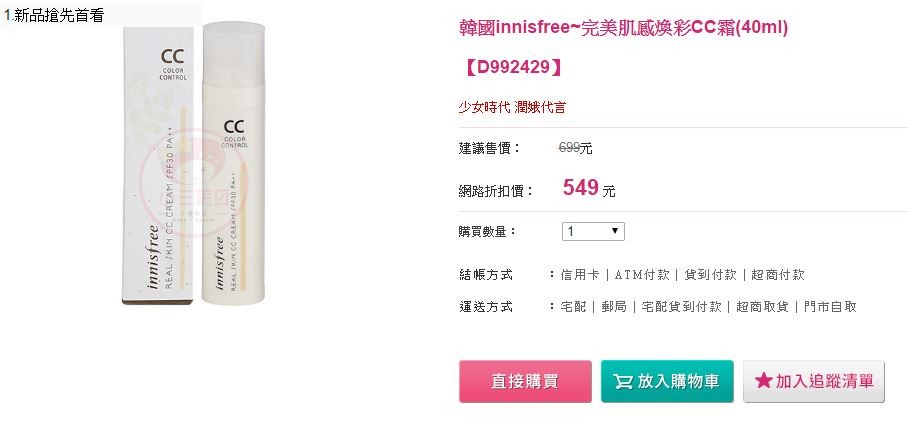
Task: Click the innisfree CC cream product image
Action: (194, 163)
